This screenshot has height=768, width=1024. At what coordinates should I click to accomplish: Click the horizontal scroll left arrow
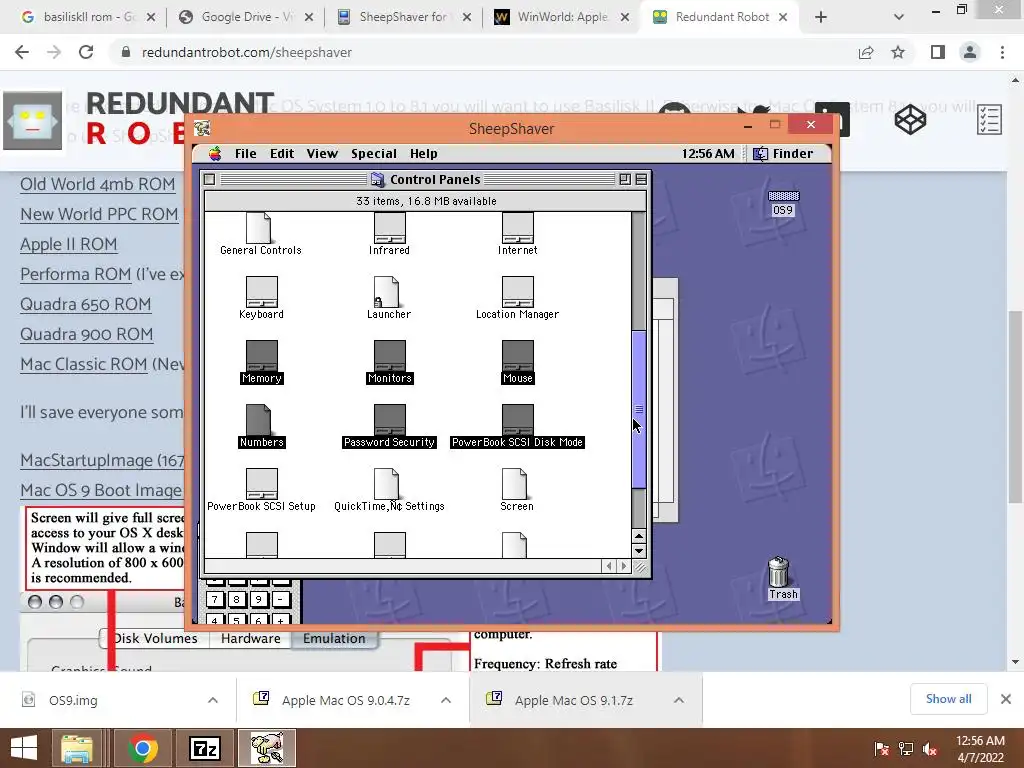click(x=609, y=566)
